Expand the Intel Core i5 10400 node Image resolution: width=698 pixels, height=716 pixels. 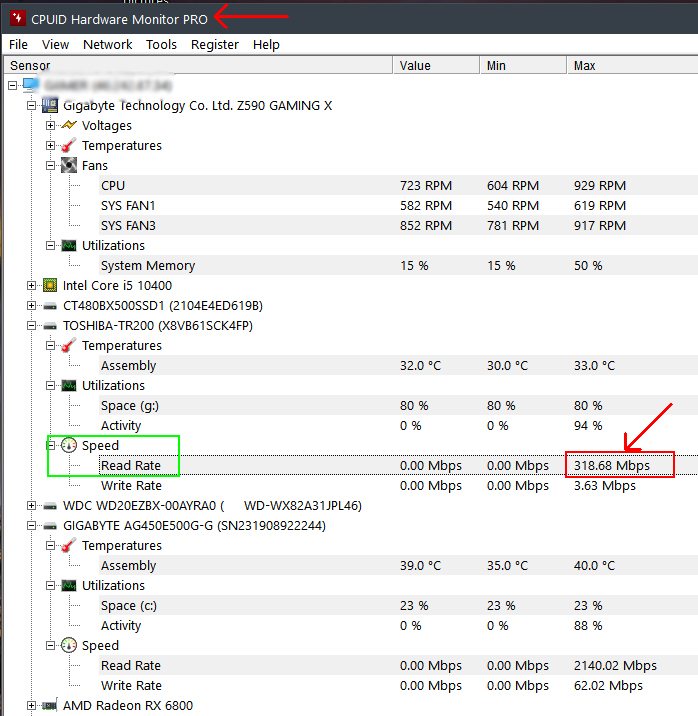click(31, 286)
